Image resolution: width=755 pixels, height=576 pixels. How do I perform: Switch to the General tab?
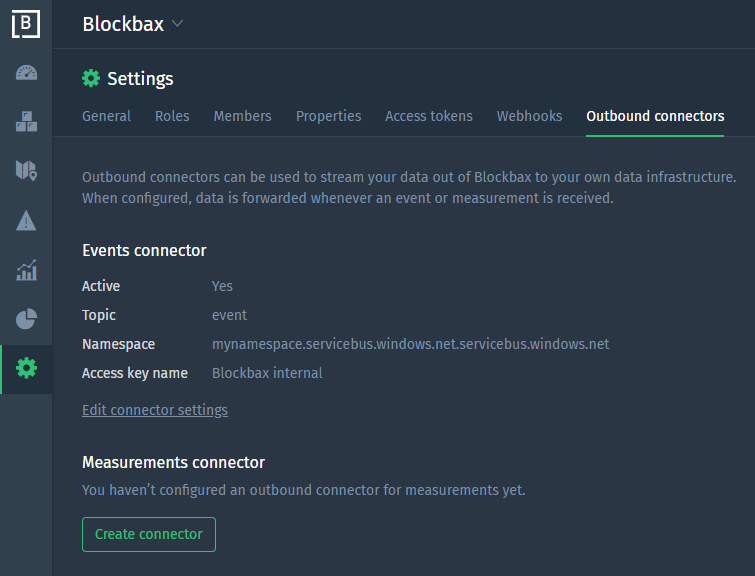coord(106,116)
